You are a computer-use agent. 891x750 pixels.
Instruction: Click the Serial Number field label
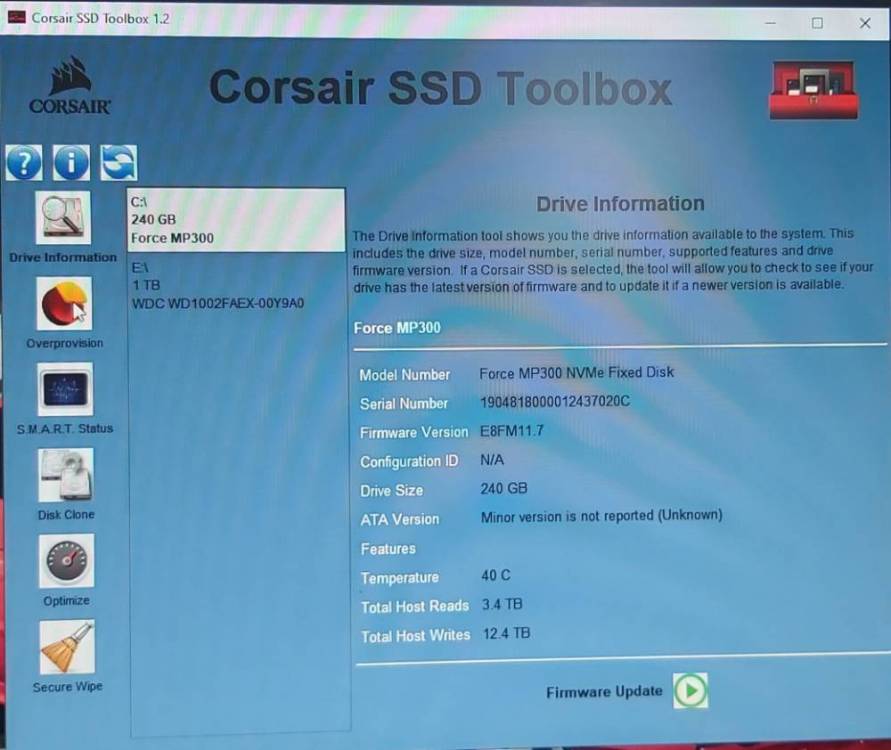click(403, 404)
